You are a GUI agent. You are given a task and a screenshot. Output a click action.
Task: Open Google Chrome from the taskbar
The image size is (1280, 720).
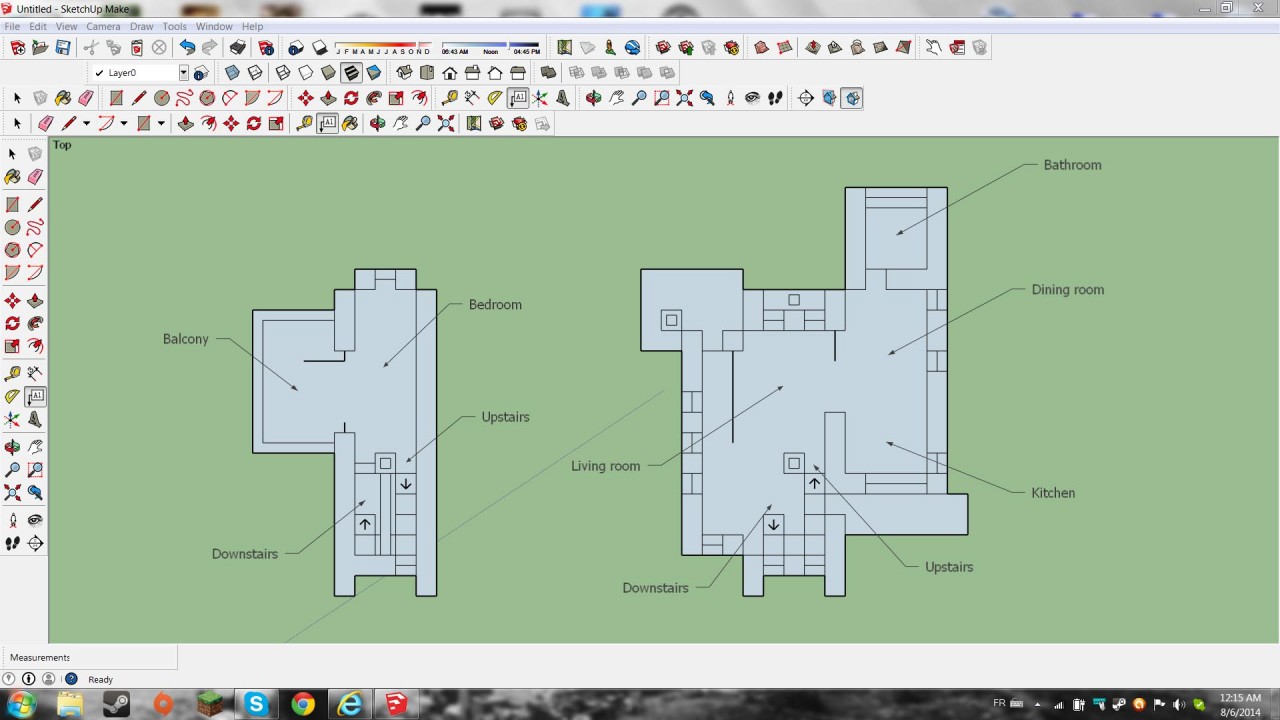coord(303,704)
